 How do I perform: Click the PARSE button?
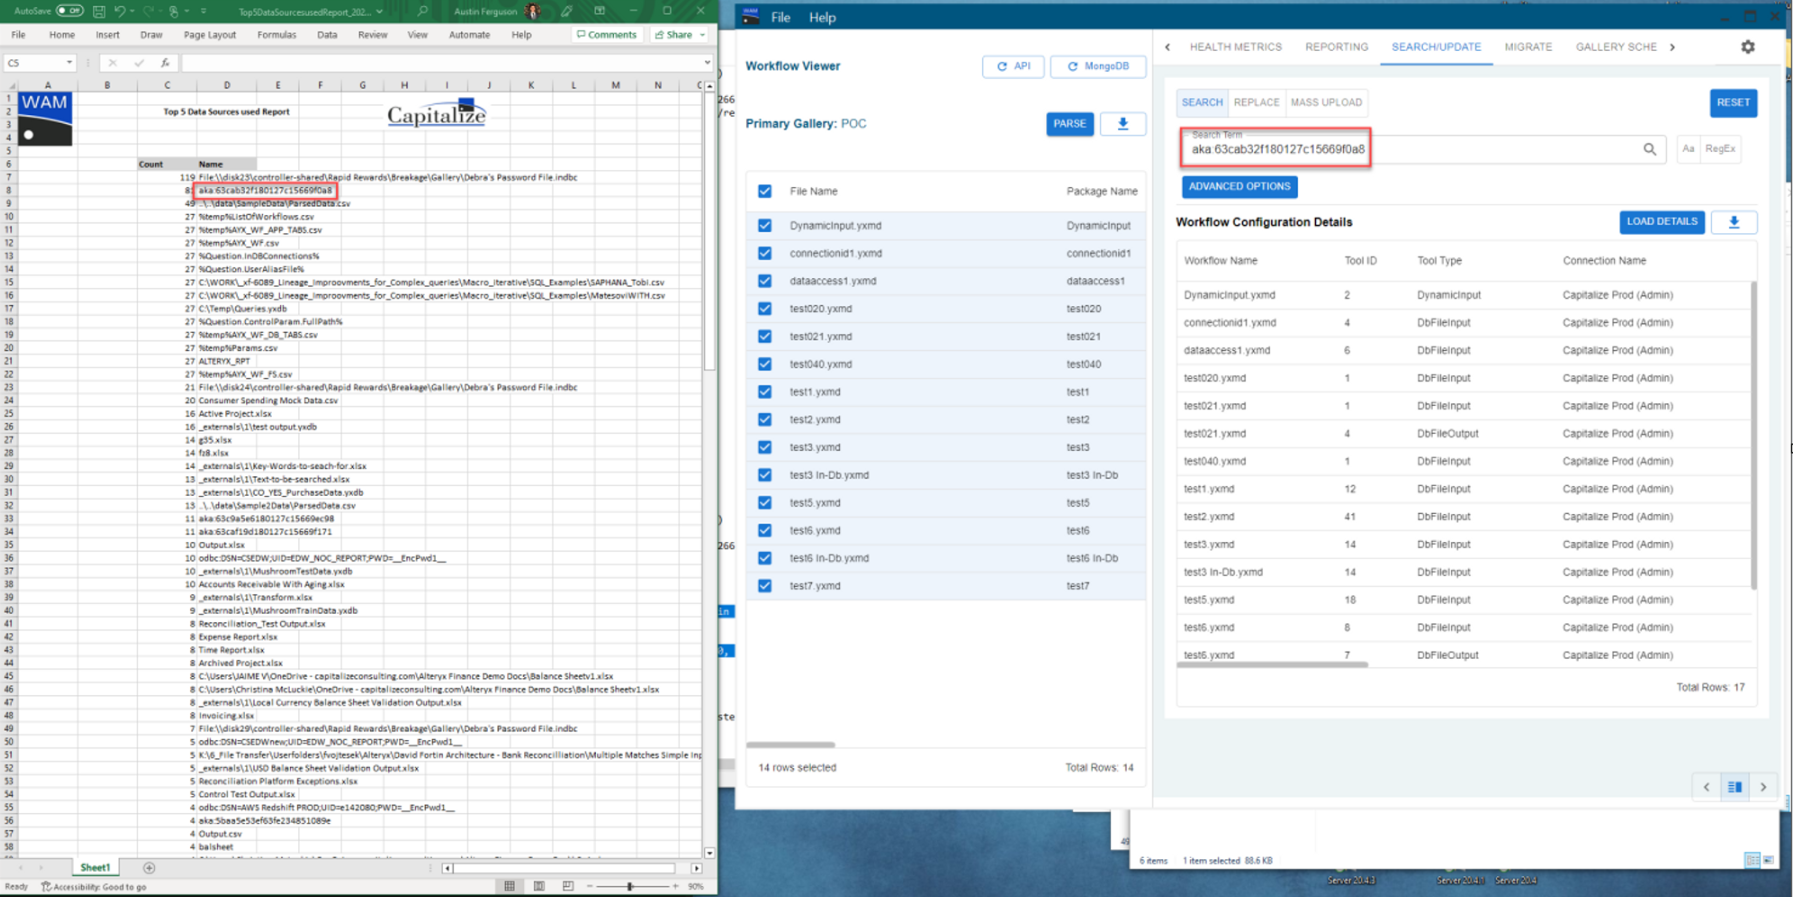pos(1070,124)
